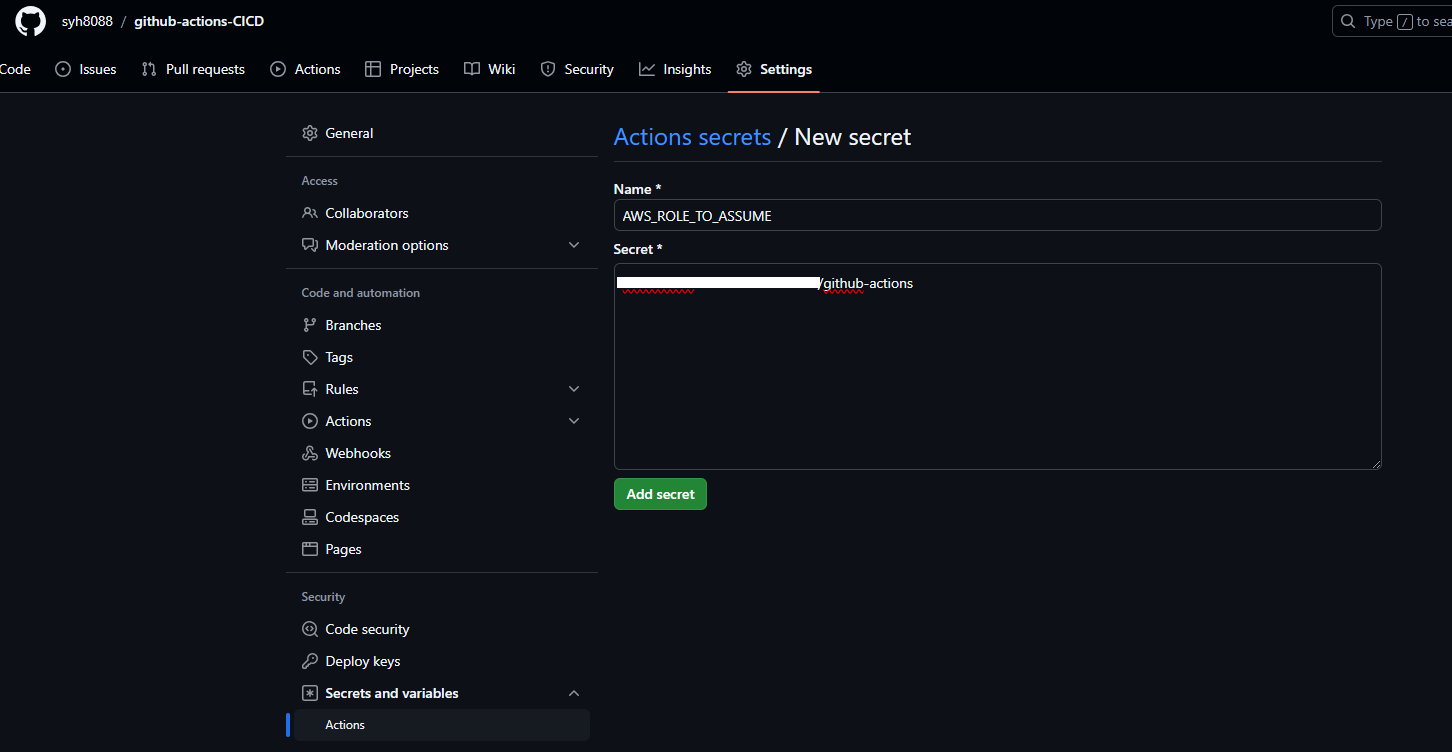Collapse Secrets and variables chevron
This screenshot has width=1452, height=752.
coord(574,693)
